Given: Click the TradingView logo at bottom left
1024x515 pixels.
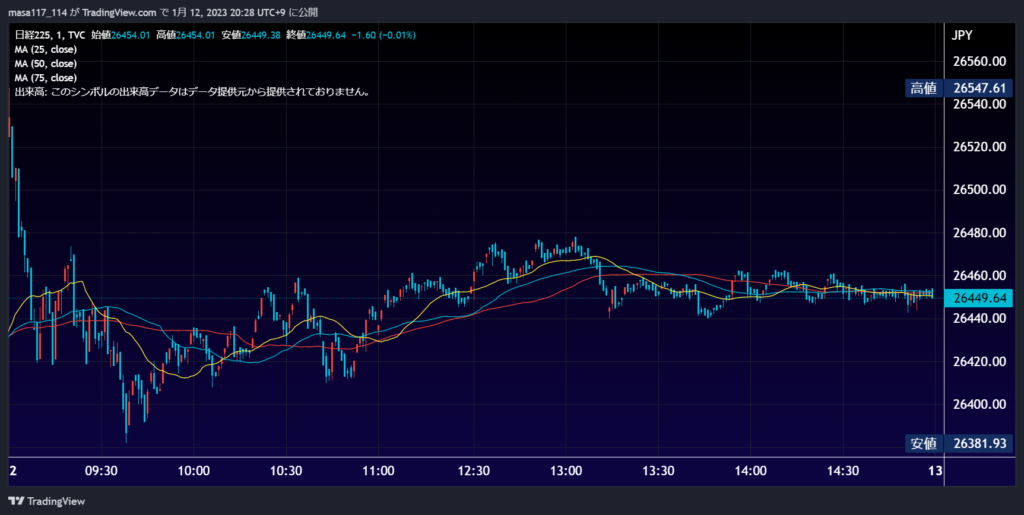Looking at the screenshot, I should [46, 501].
